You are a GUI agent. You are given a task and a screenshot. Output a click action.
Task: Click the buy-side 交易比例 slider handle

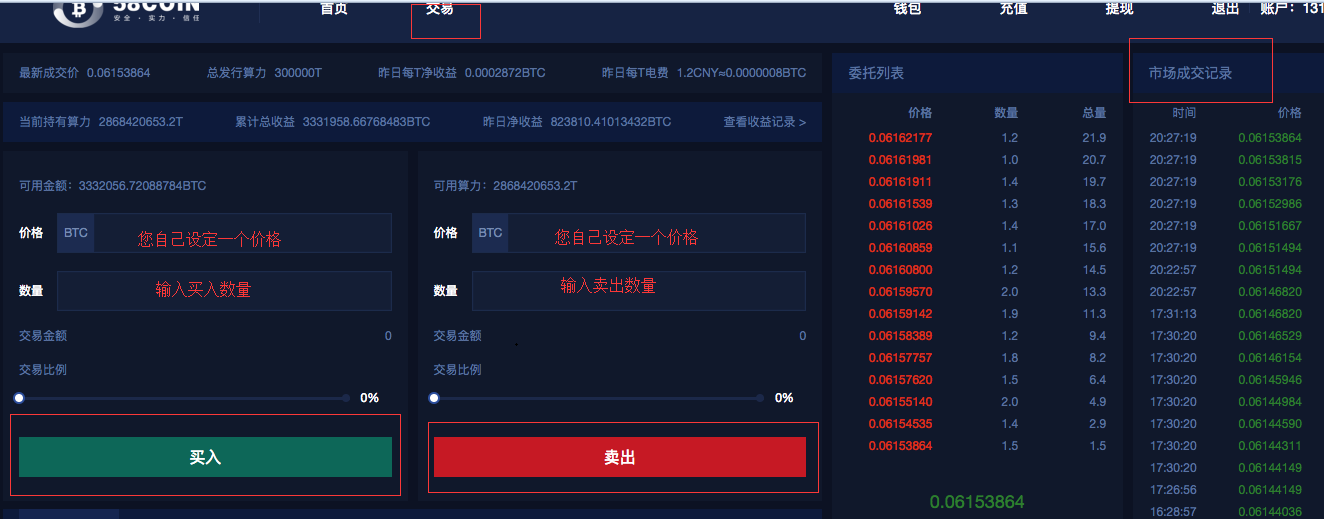click(x=19, y=398)
